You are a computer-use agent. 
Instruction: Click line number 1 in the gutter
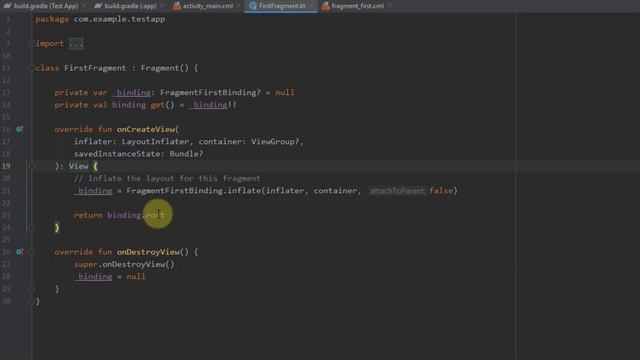click(x=8, y=19)
